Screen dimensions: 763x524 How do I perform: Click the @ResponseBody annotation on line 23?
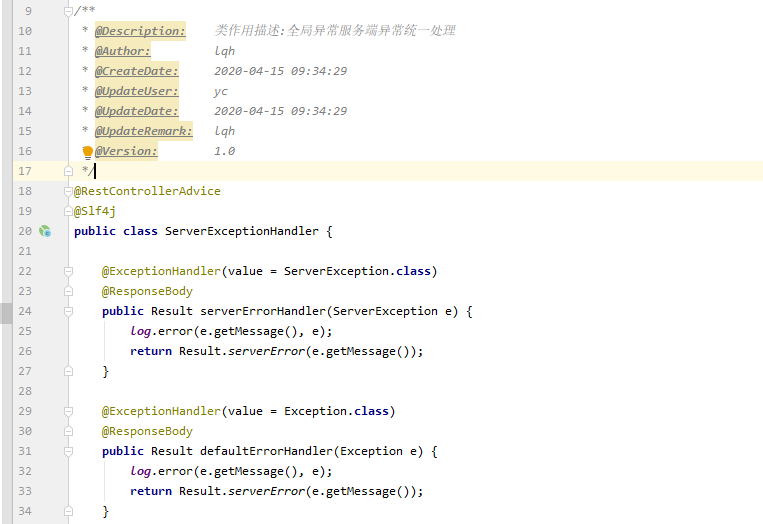tap(147, 291)
